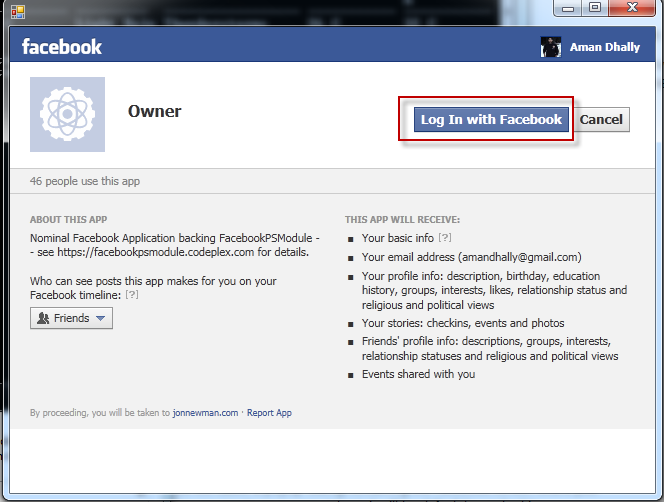
Task: Click the Events shared with you item
Action: (x=418, y=374)
